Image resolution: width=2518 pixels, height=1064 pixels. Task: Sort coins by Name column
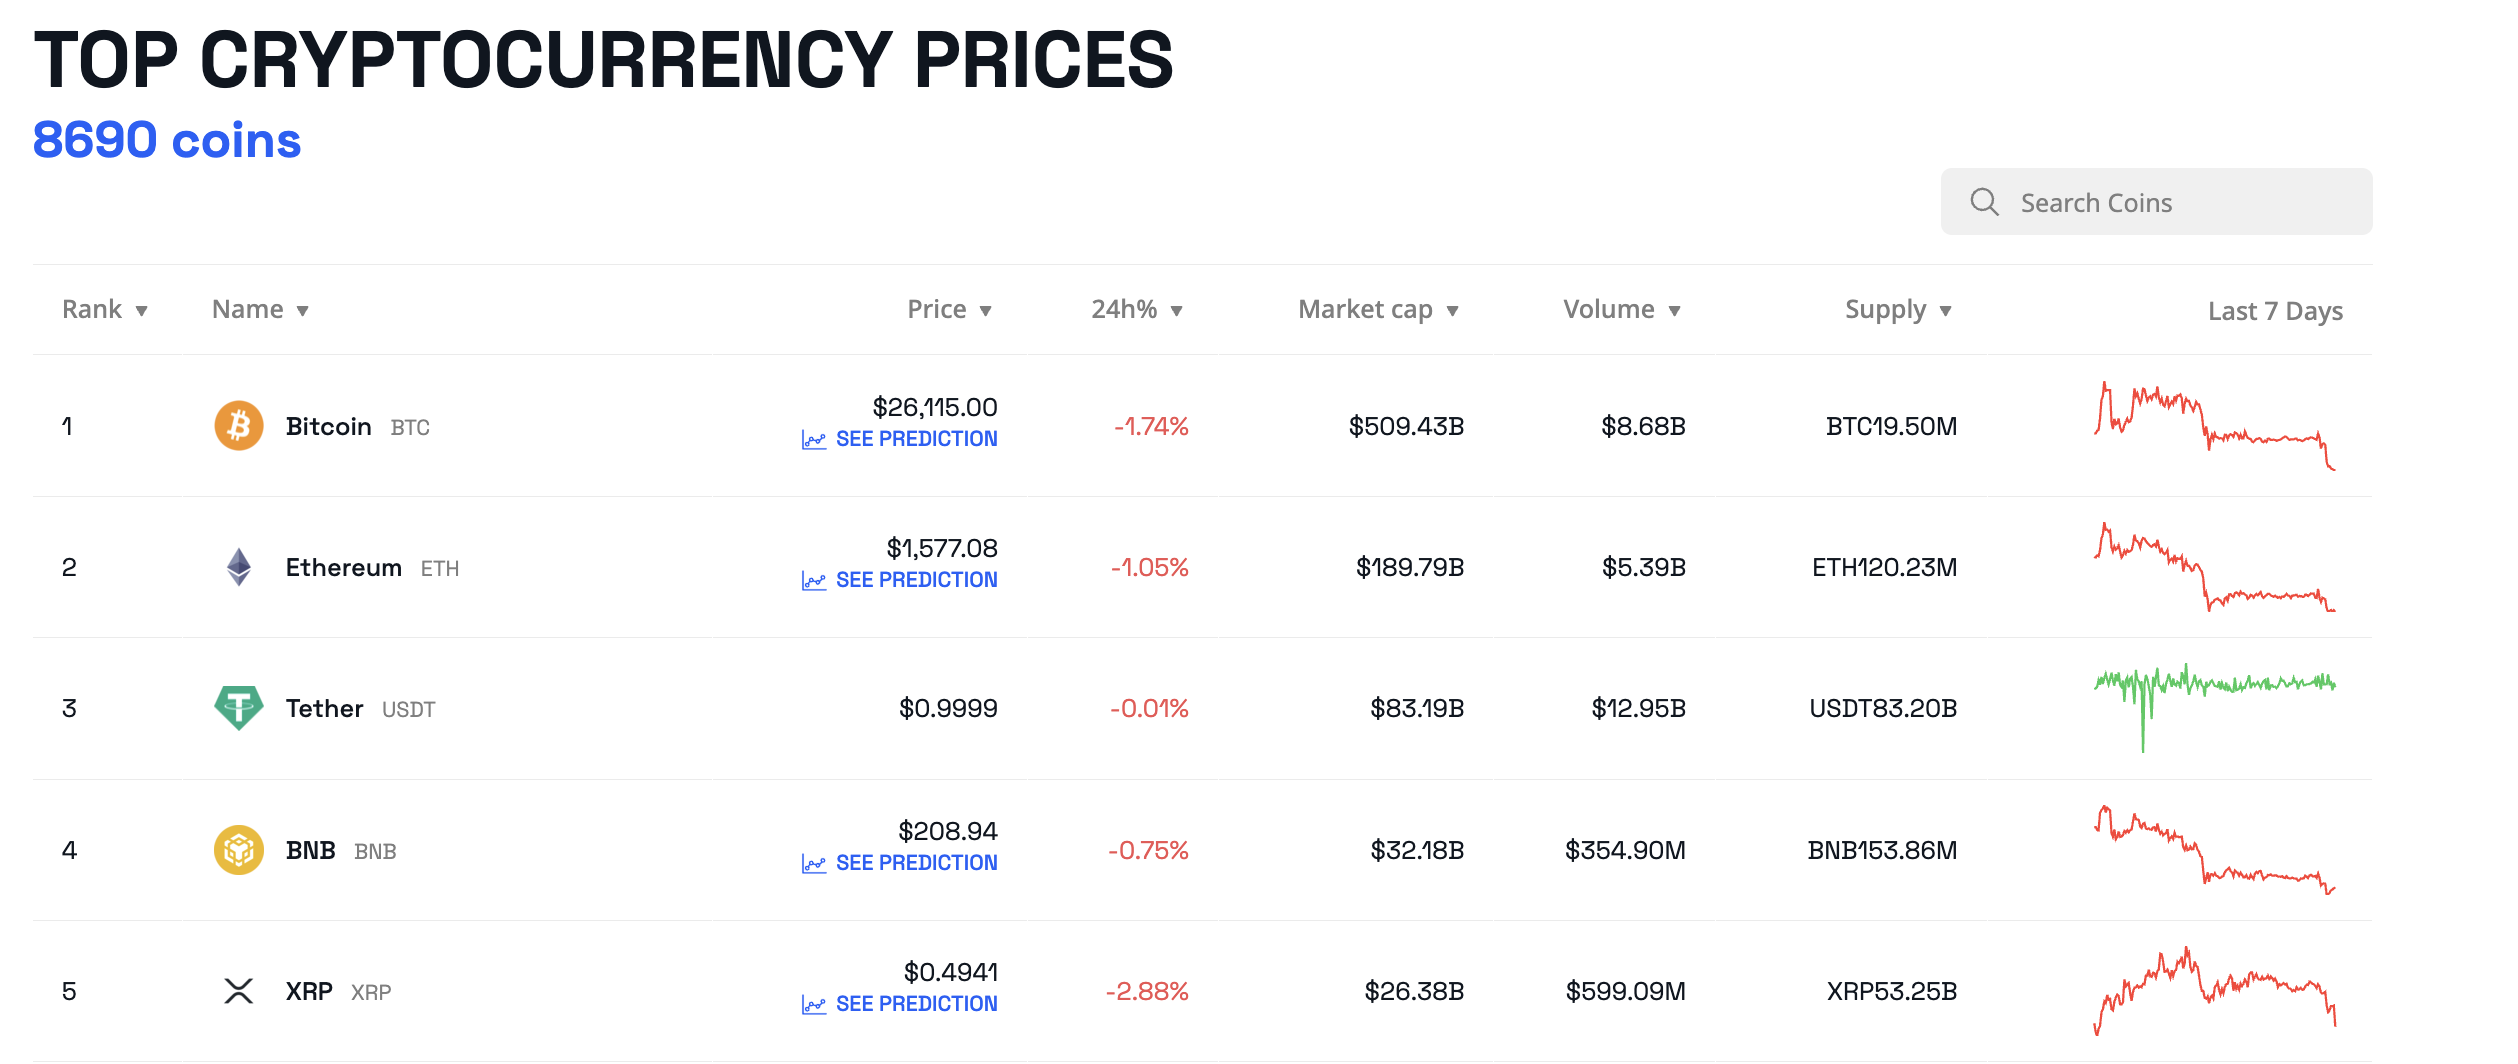(260, 310)
